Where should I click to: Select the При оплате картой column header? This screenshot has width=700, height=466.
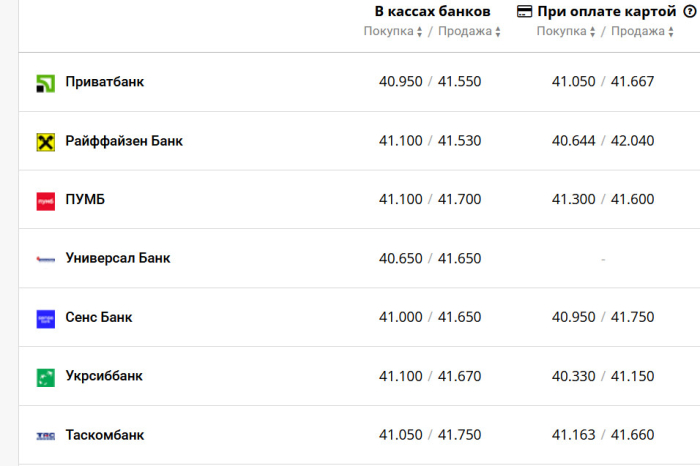coord(607,12)
